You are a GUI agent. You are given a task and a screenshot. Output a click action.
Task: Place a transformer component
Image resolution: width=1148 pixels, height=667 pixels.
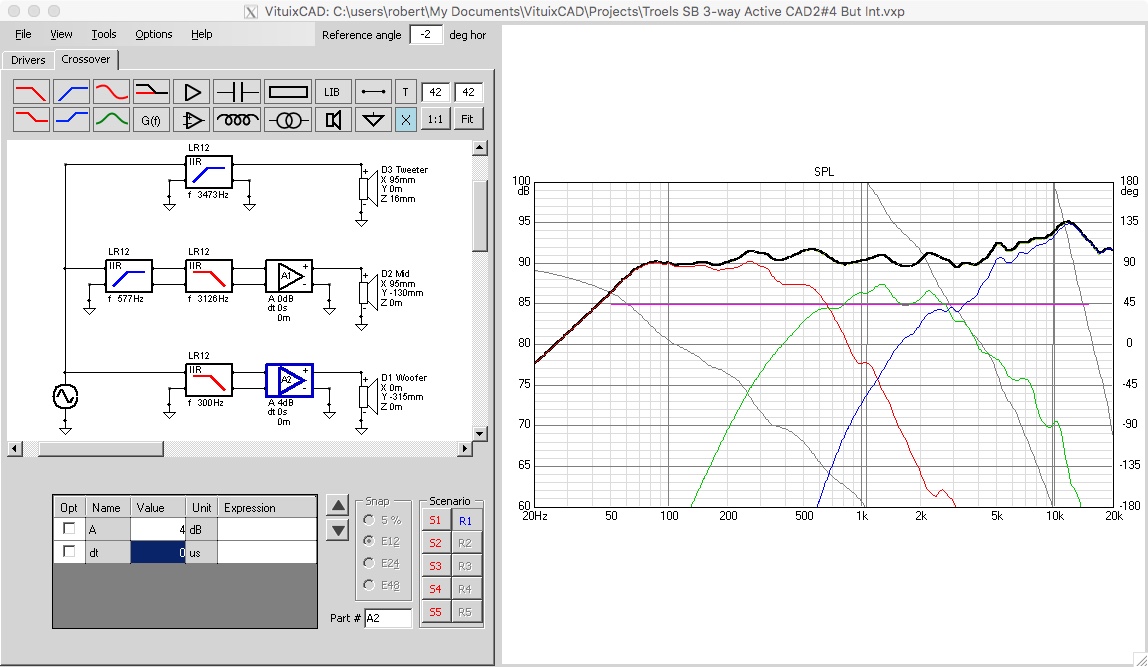[288, 119]
